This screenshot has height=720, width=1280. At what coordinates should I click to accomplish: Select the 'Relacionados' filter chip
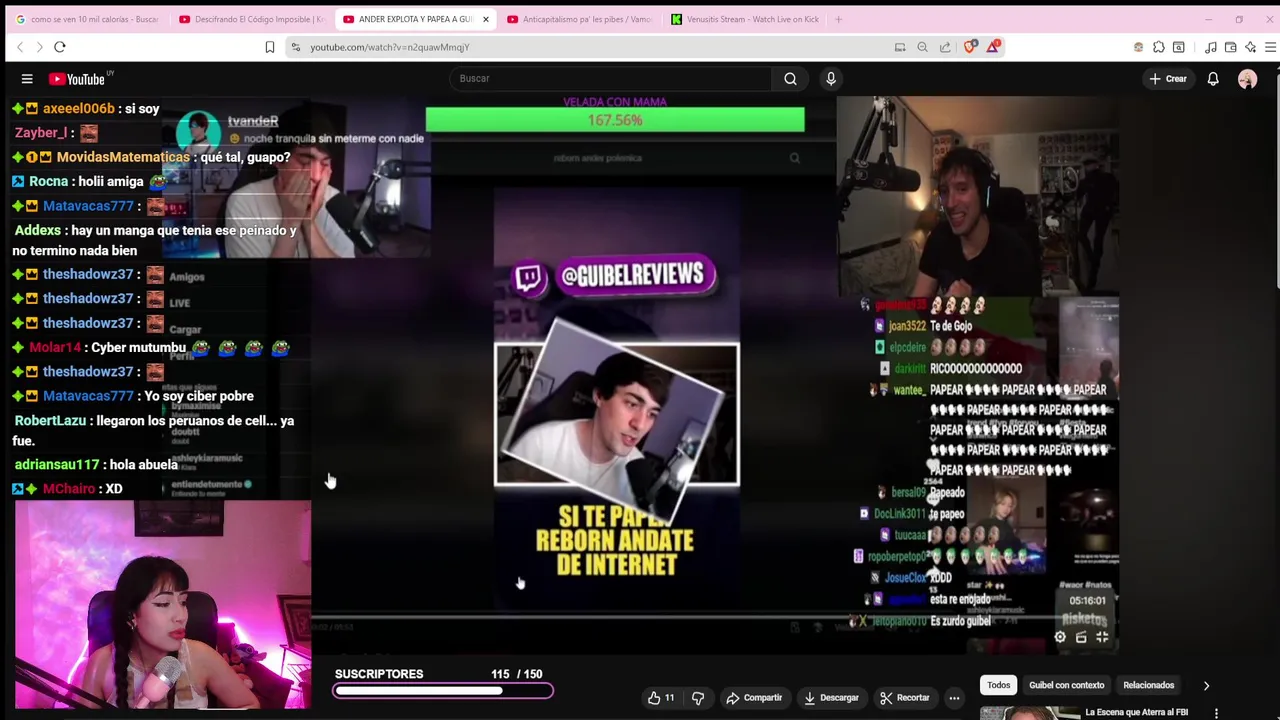1148,685
